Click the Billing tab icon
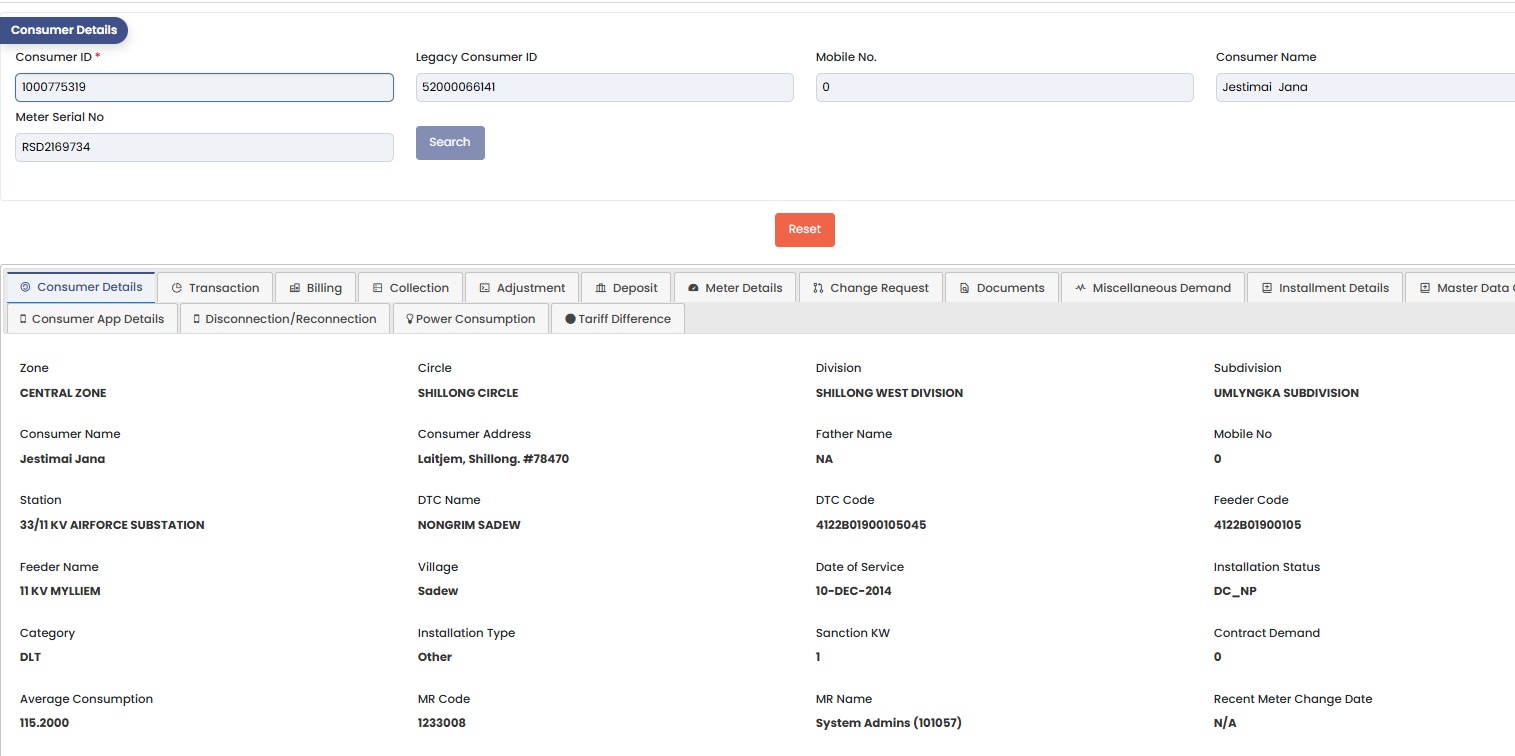The width and height of the screenshot is (1515, 756). (x=295, y=288)
